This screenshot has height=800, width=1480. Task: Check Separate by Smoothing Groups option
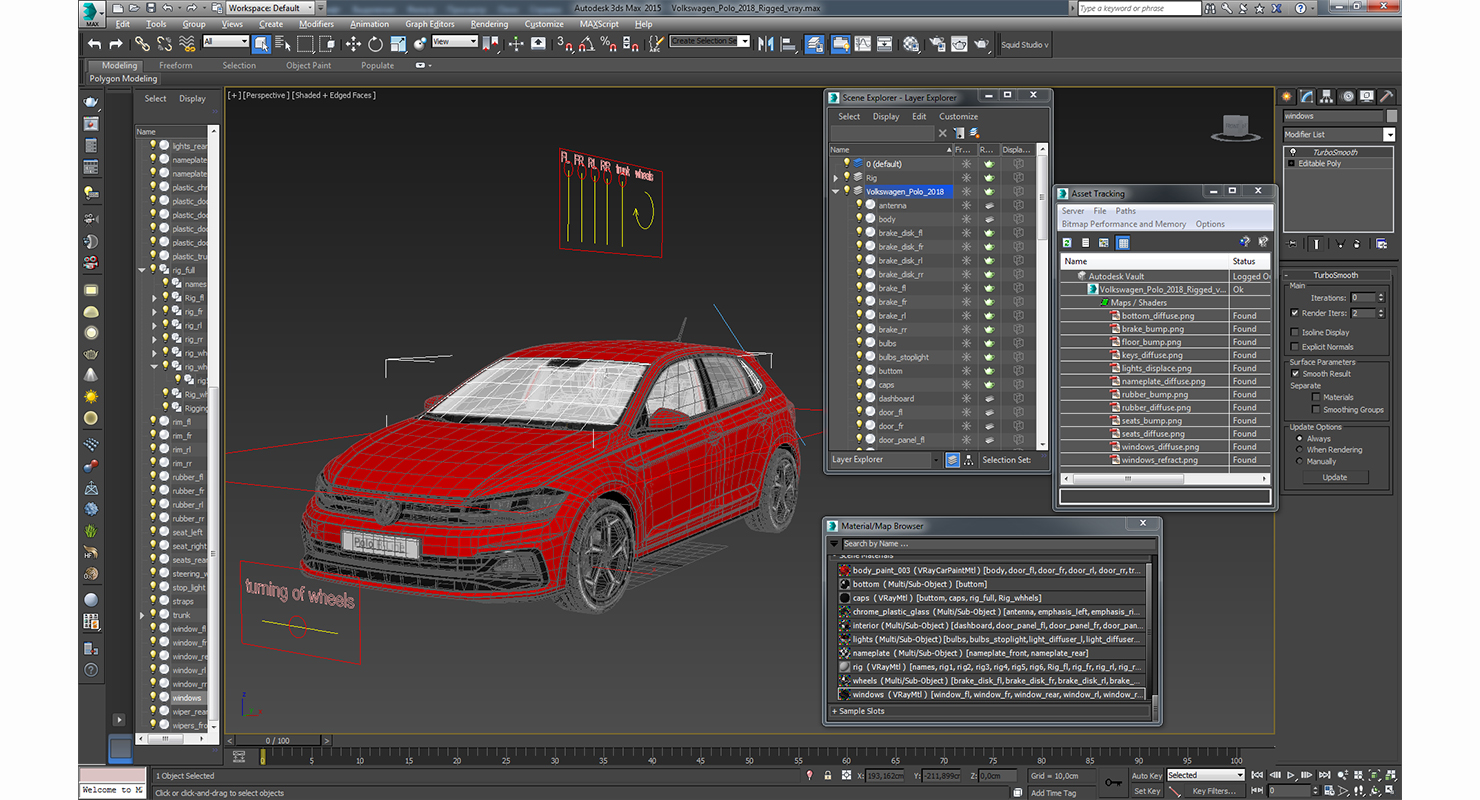[x=1316, y=409]
